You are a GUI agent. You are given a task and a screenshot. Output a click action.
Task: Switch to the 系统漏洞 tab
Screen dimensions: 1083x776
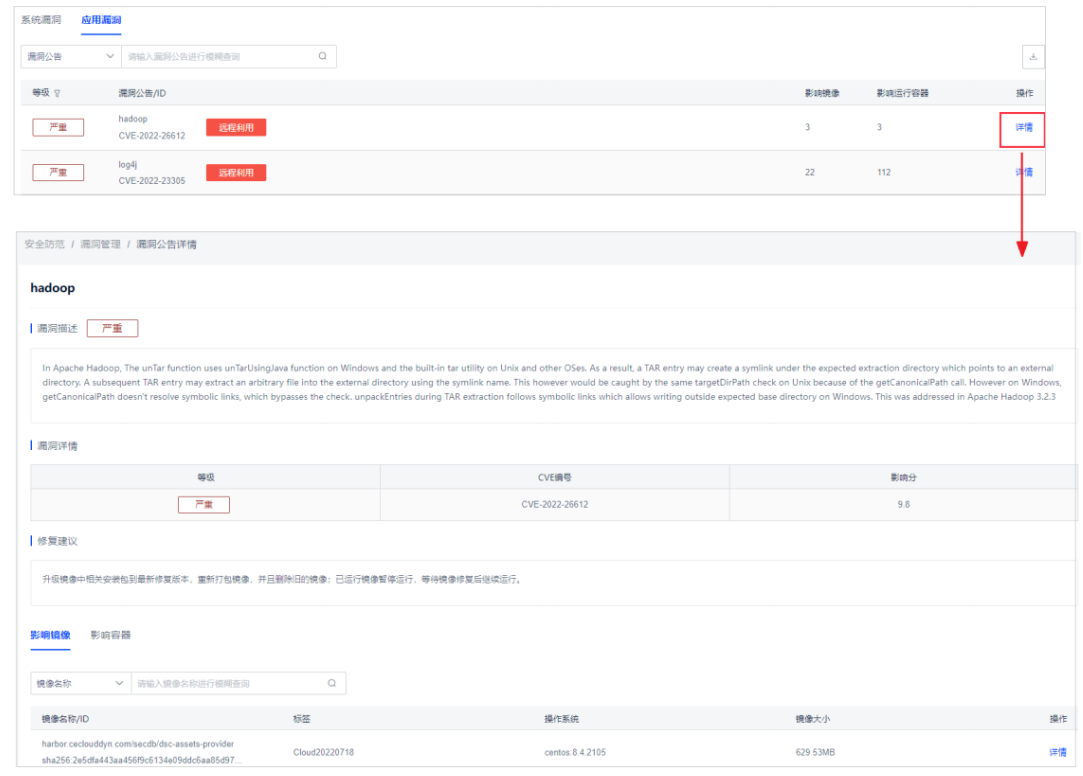pyautogui.click(x=41, y=20)
